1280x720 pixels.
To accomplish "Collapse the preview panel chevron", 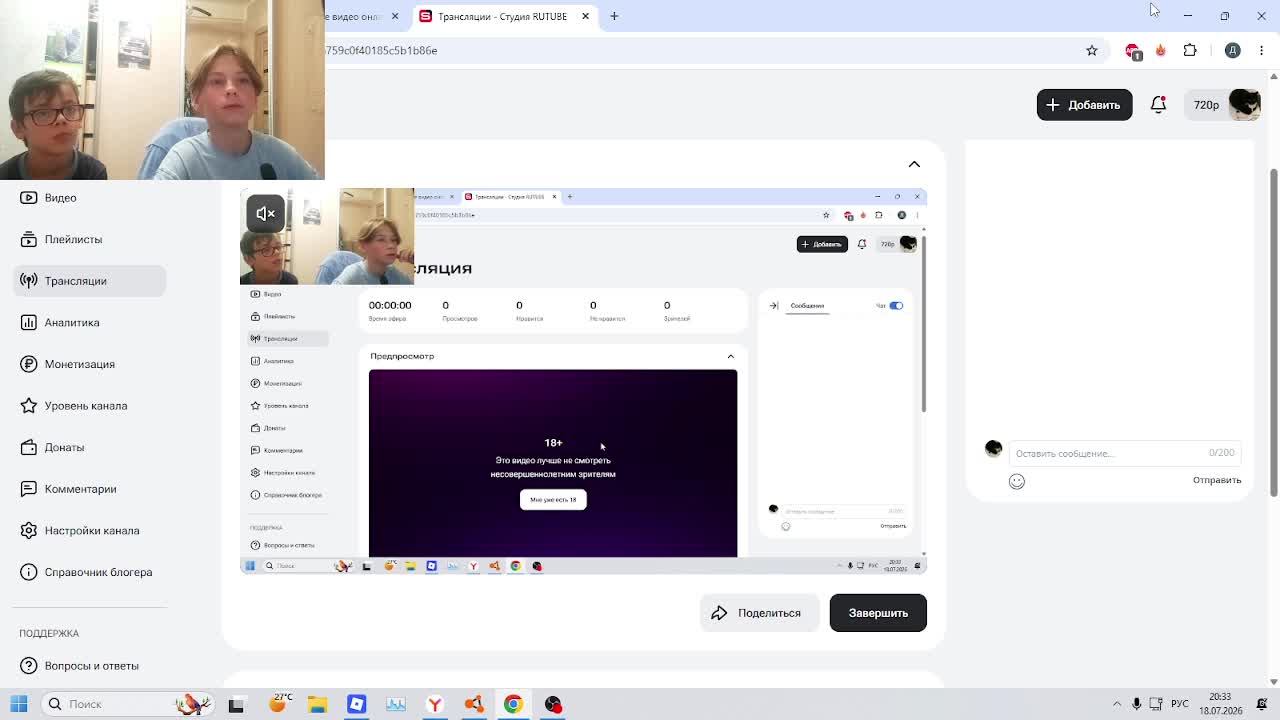I will (x=914, y=164).
